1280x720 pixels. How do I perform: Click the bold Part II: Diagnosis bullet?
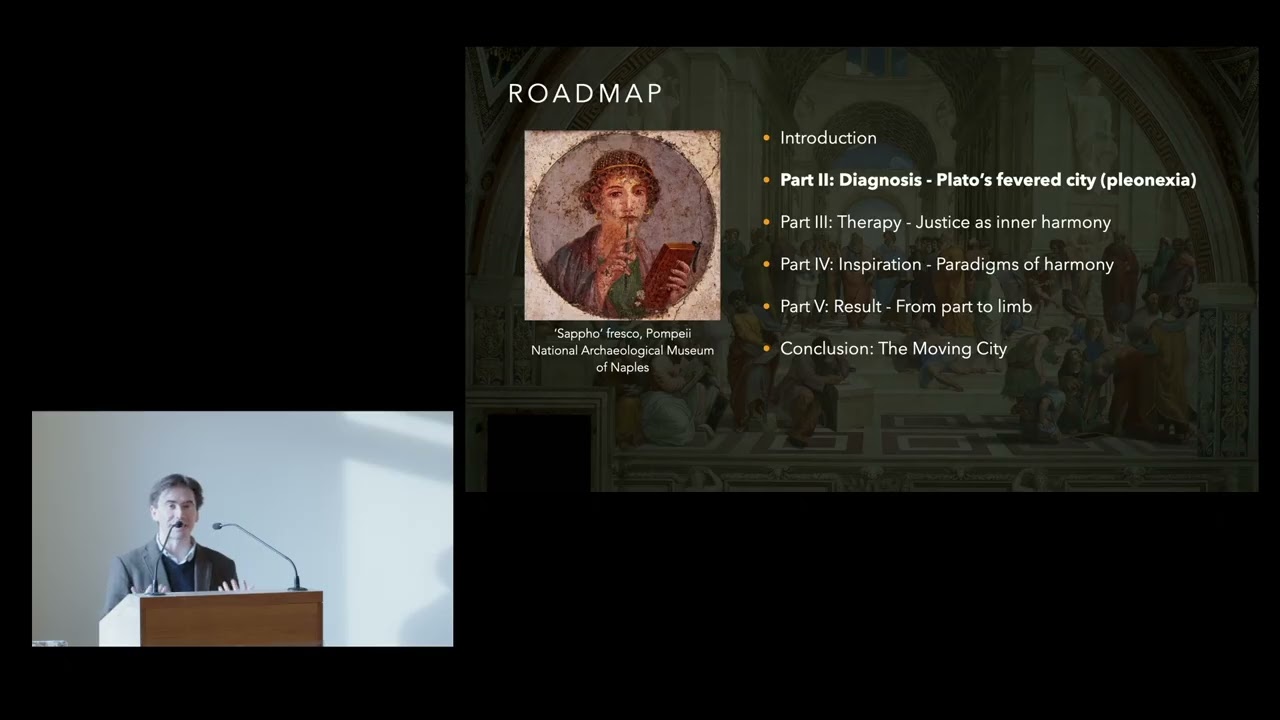click(988, 180)
